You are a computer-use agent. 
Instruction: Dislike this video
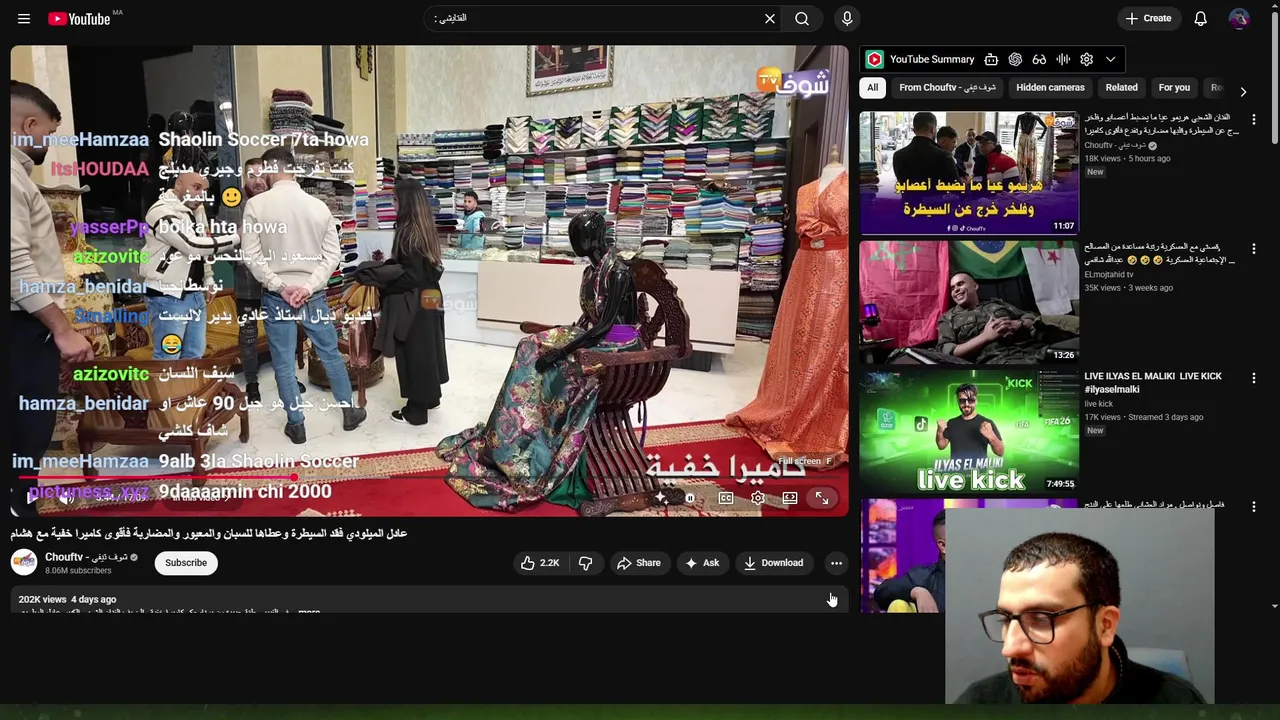pos(585,563)
